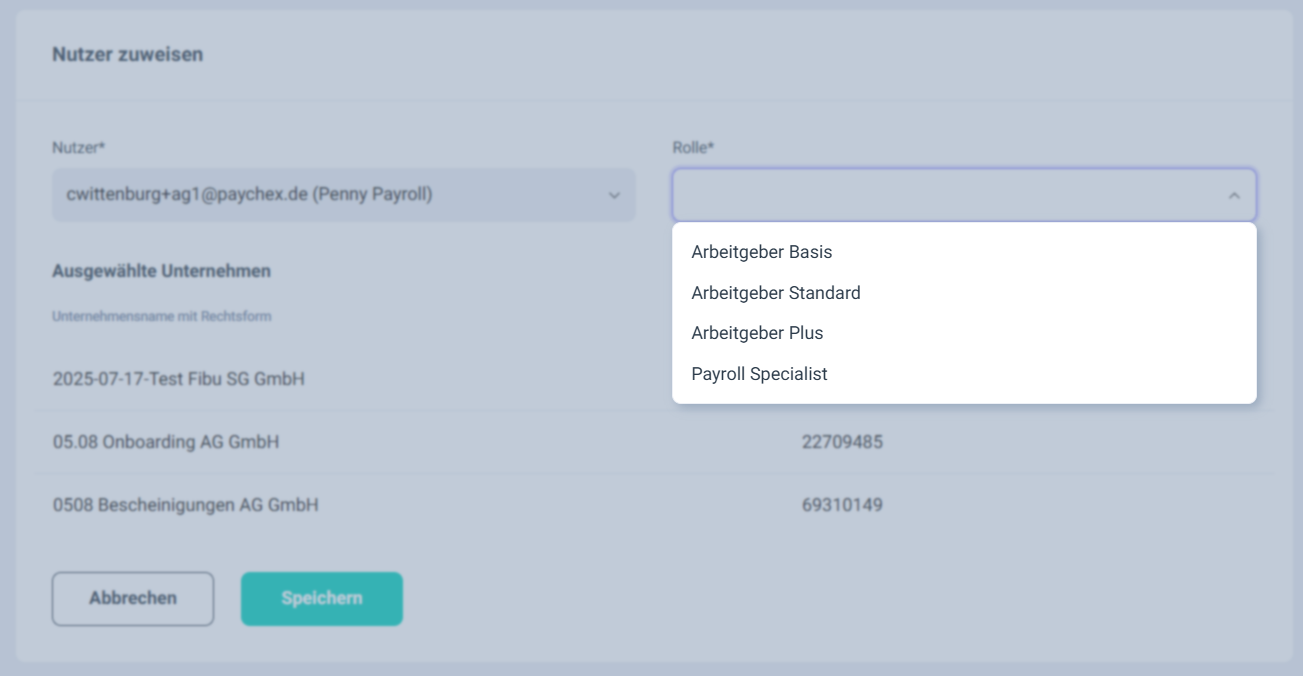Expand the Nutzer dropdown chevron
This screenshot has height=676, width=1303.
point(614,195)
